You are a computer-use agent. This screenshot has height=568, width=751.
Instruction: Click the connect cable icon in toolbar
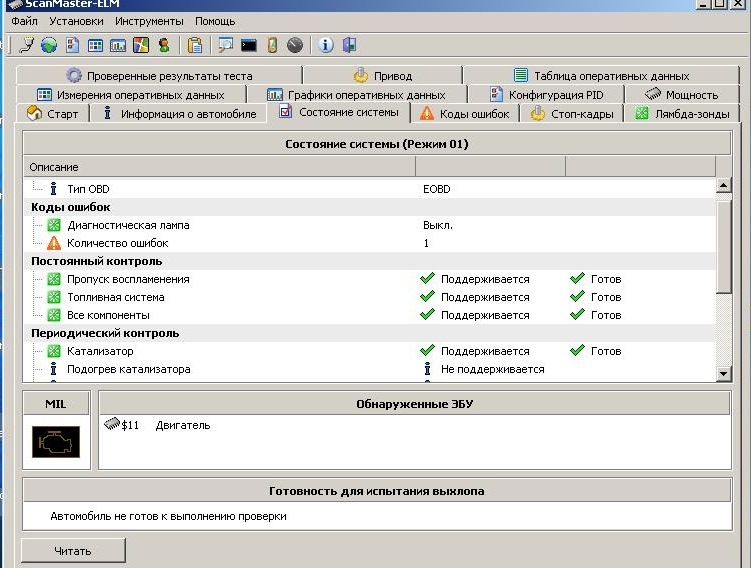tap(27, 45)
